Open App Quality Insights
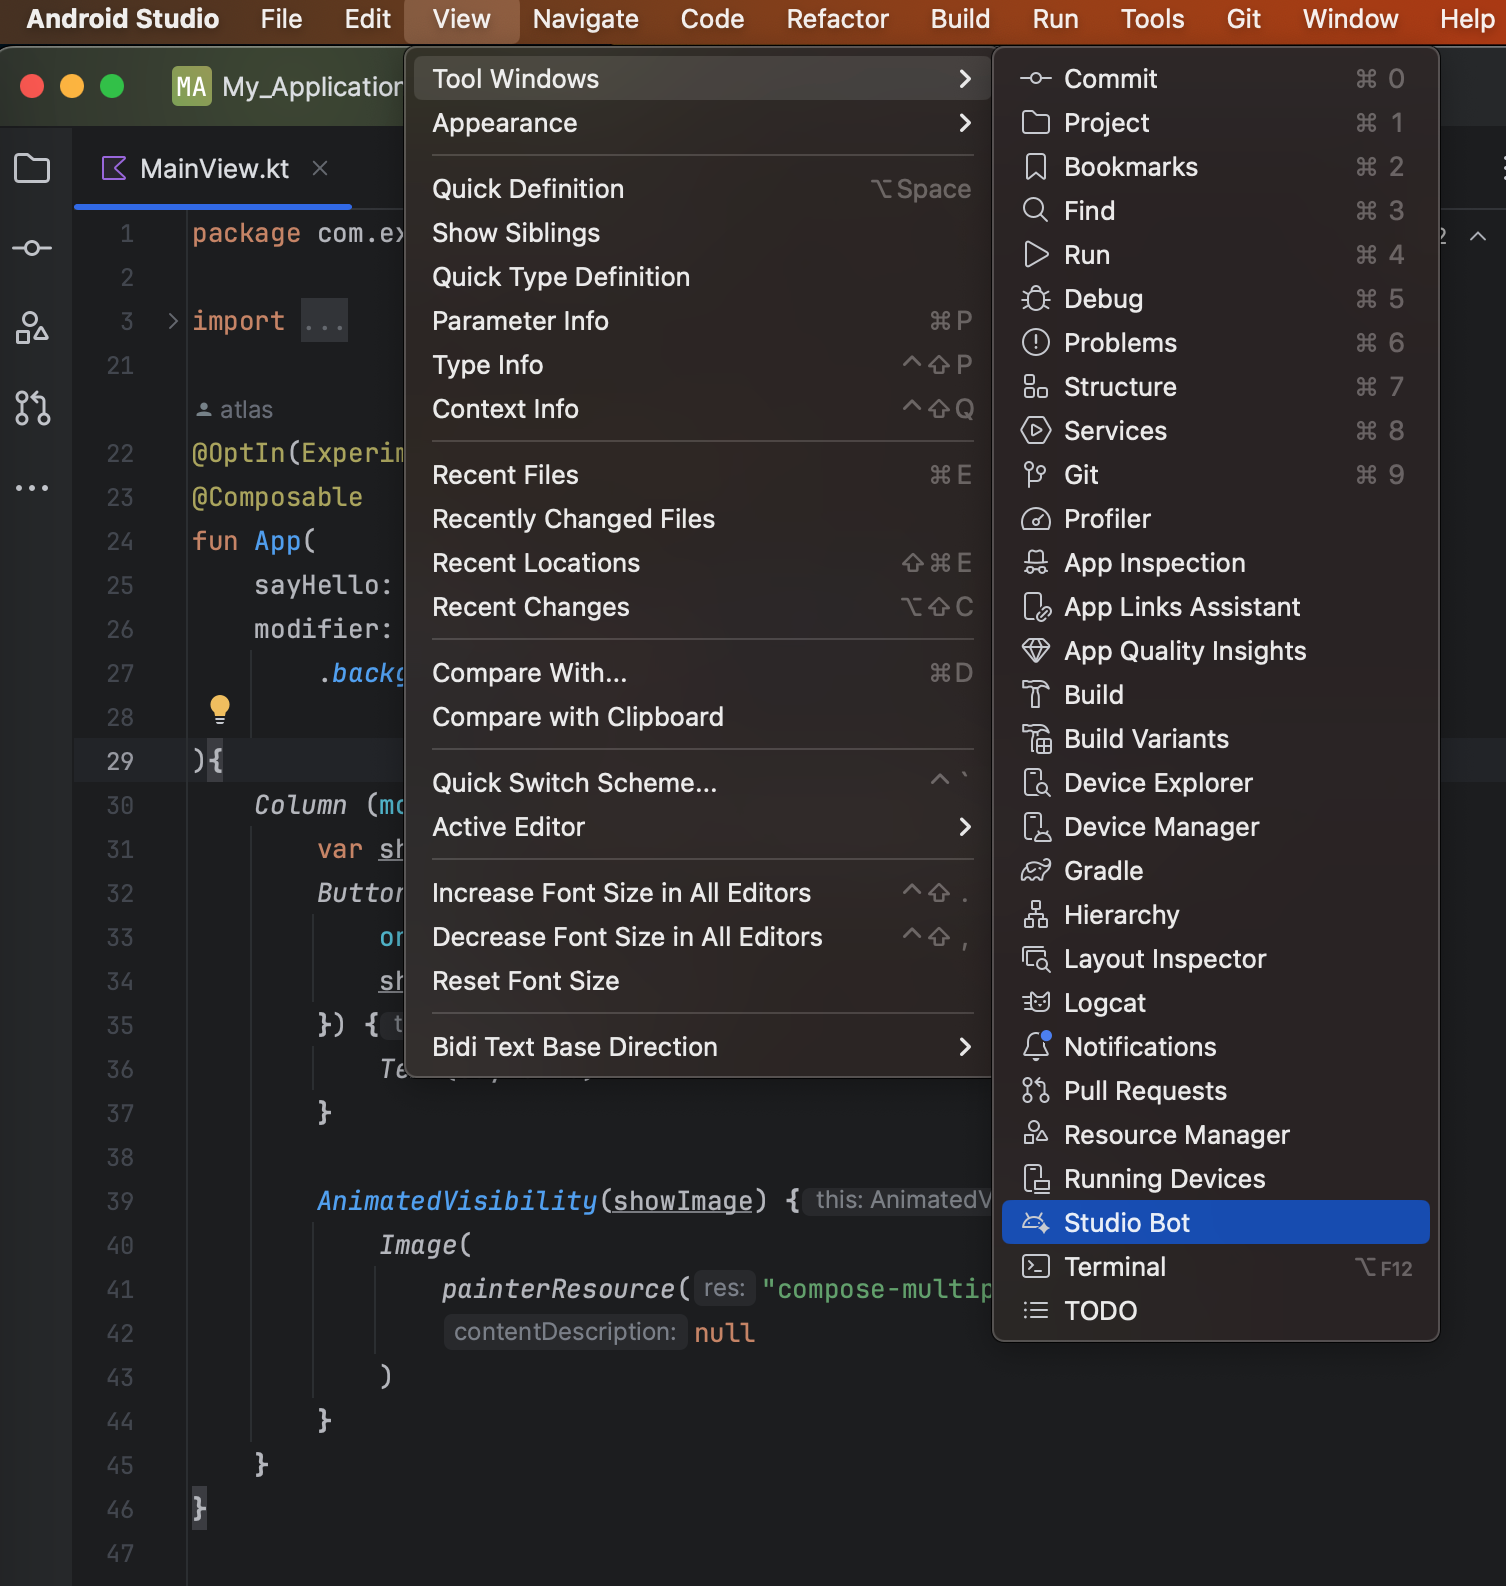This screenshot has height=1586, width=1506. [x=1215, y=650]
